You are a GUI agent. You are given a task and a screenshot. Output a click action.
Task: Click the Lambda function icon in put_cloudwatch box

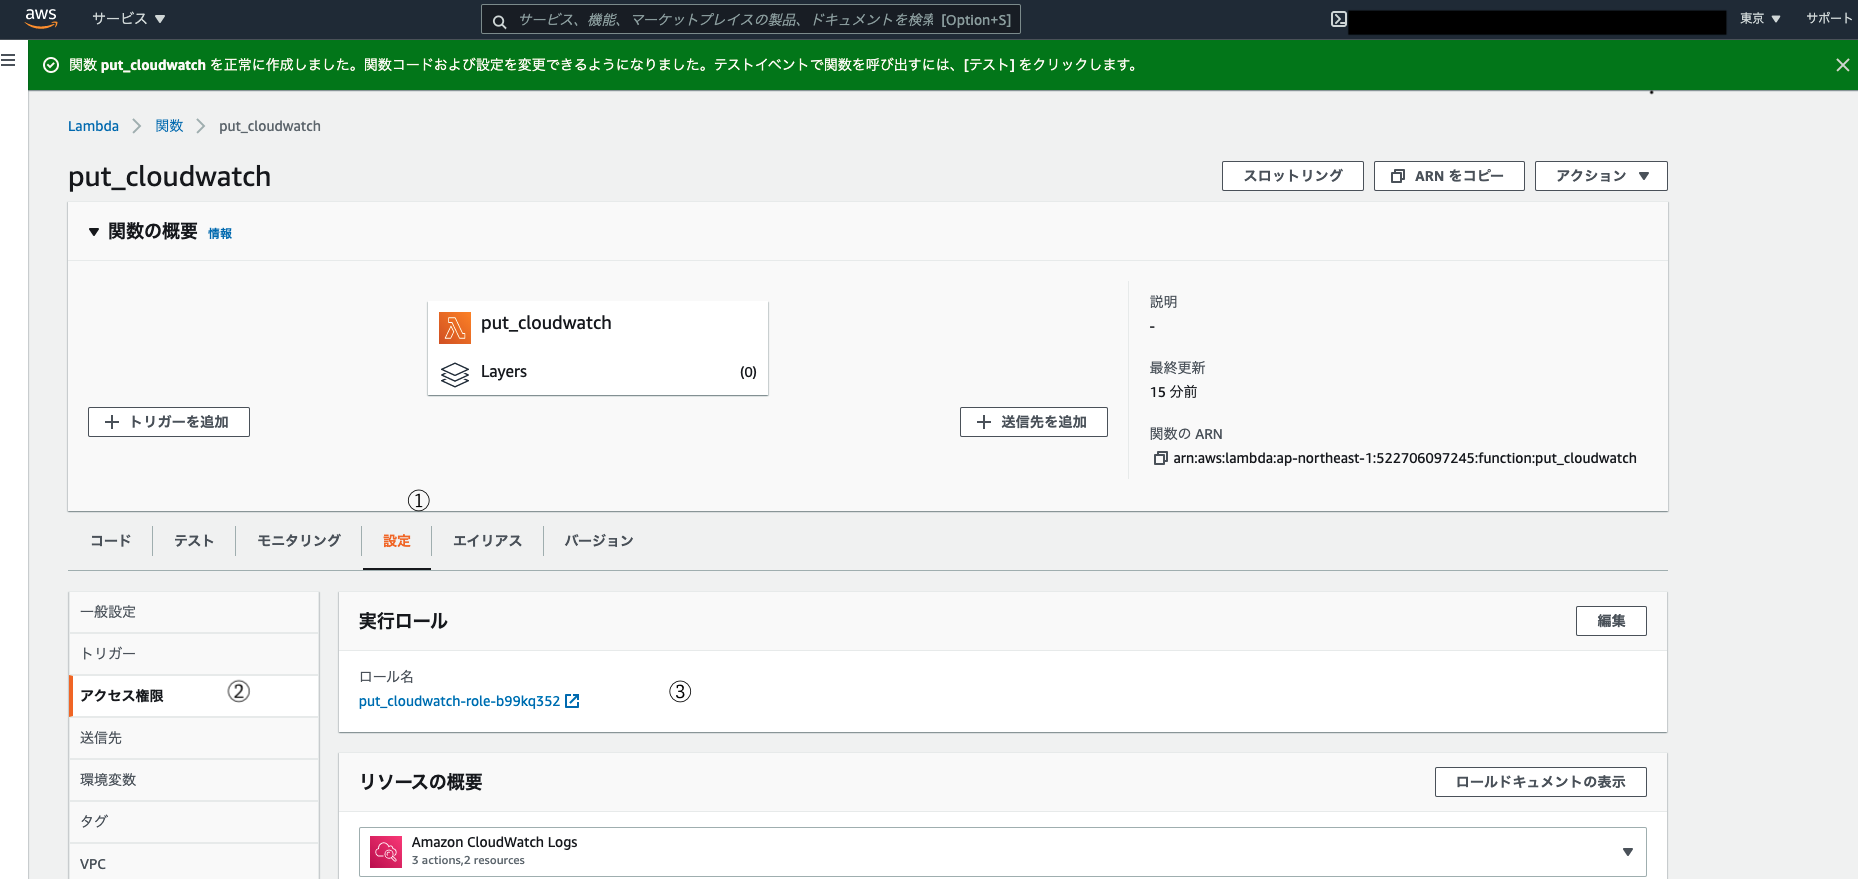[455, 327]
